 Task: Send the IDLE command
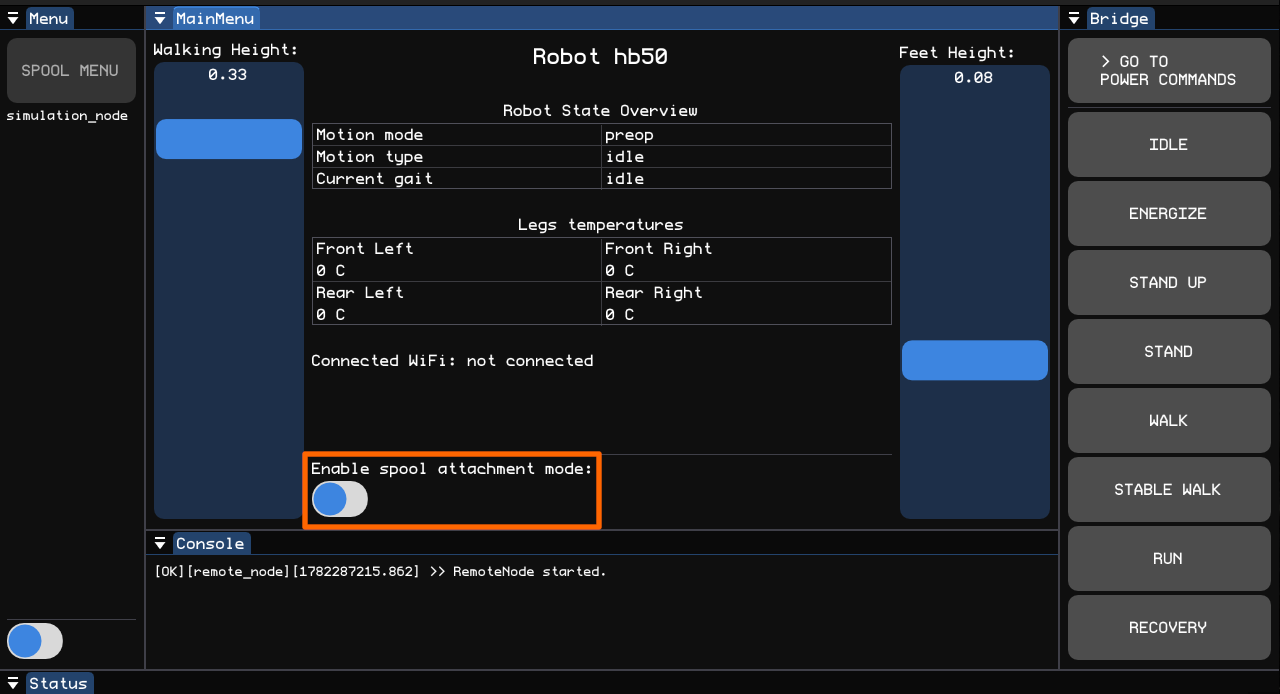click(x=1168, y=144)
